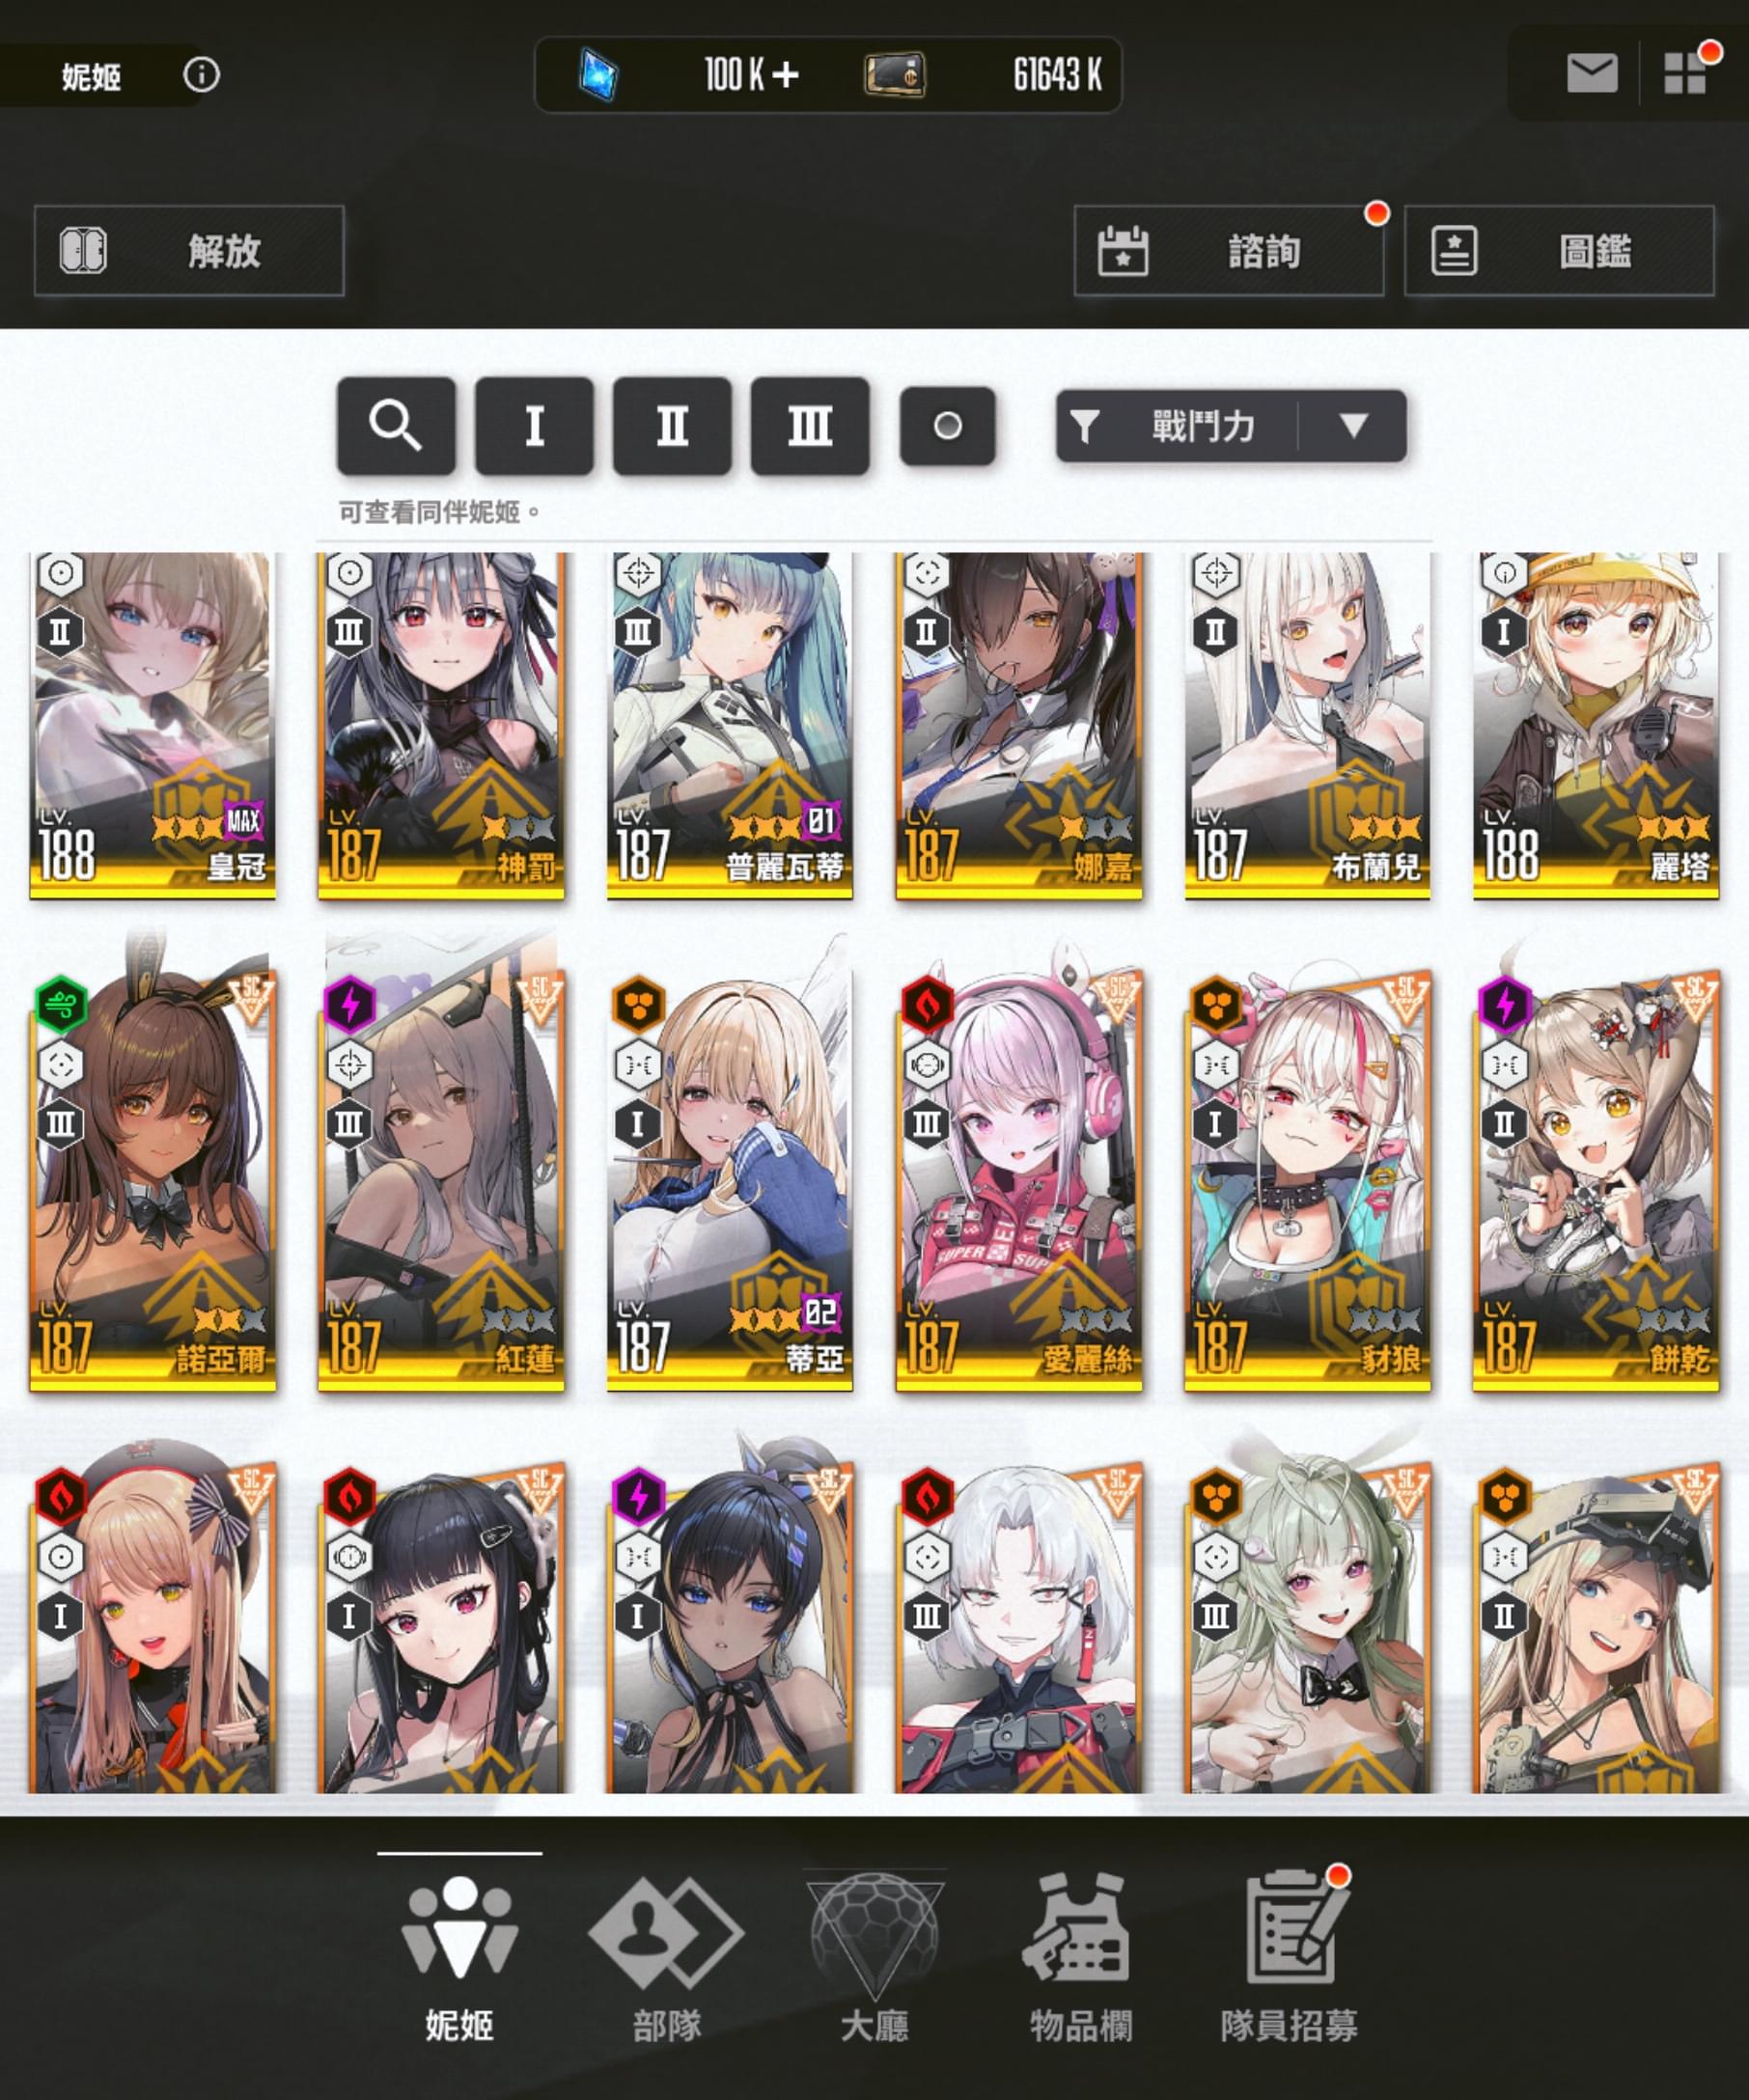The image size is (1749, 2100).
Task: Click the info icon beside 妮姬
Action: point(201,74)
